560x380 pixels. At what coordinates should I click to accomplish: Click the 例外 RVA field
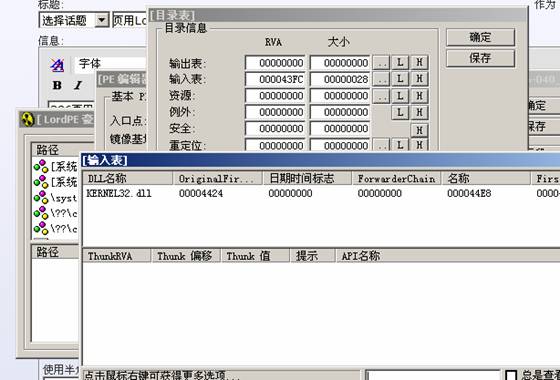click(275, 112)
